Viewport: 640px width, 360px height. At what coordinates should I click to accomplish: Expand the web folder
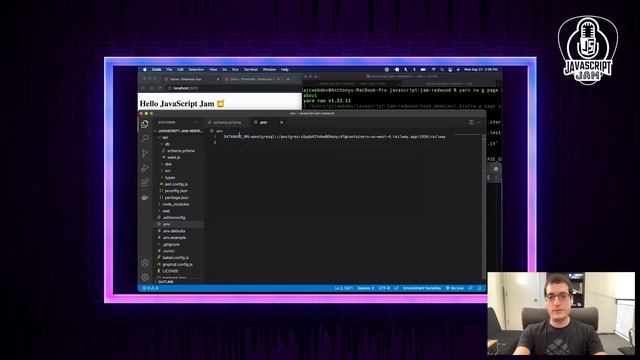click(166, 211)
